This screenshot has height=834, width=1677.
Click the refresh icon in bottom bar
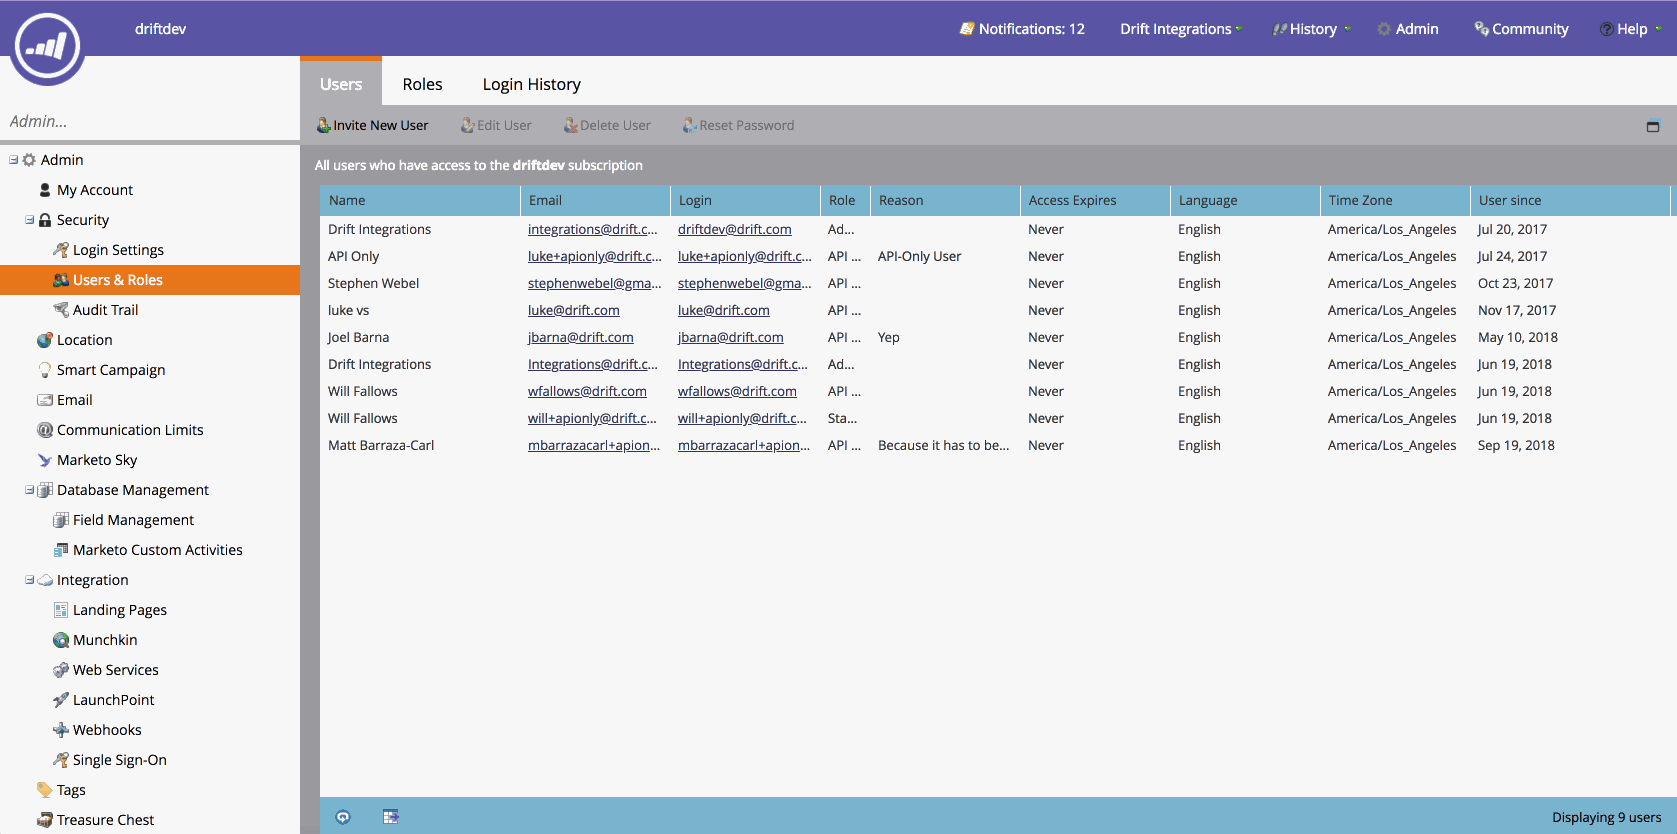click(x=343, y=817)
